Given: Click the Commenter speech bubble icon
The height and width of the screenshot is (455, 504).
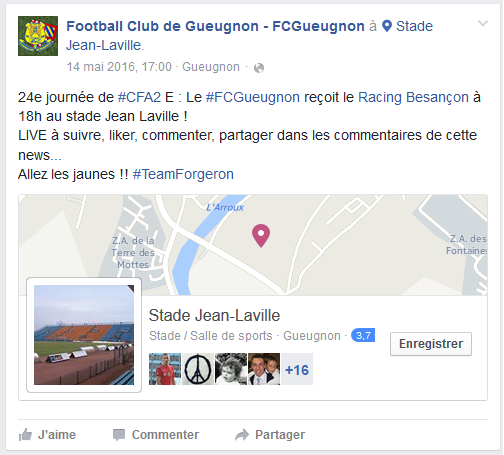Looking at the screenshot, I should pyautogui.click(x=119, y=435).
